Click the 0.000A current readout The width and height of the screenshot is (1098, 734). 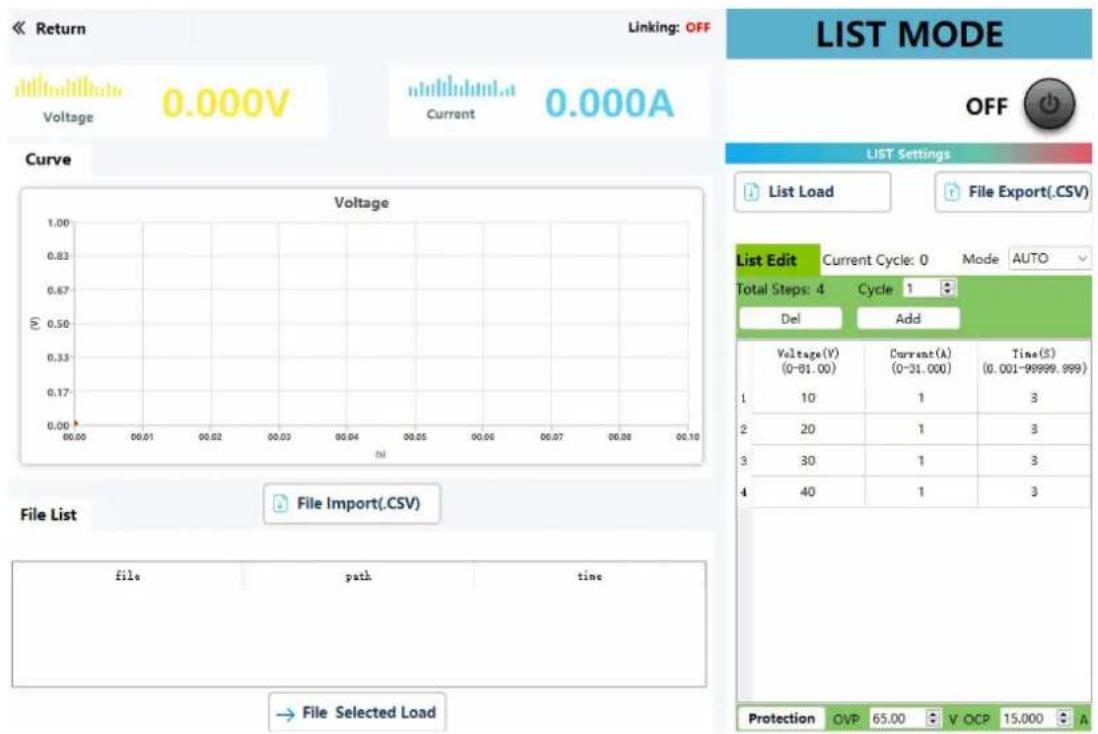point(609,103)
